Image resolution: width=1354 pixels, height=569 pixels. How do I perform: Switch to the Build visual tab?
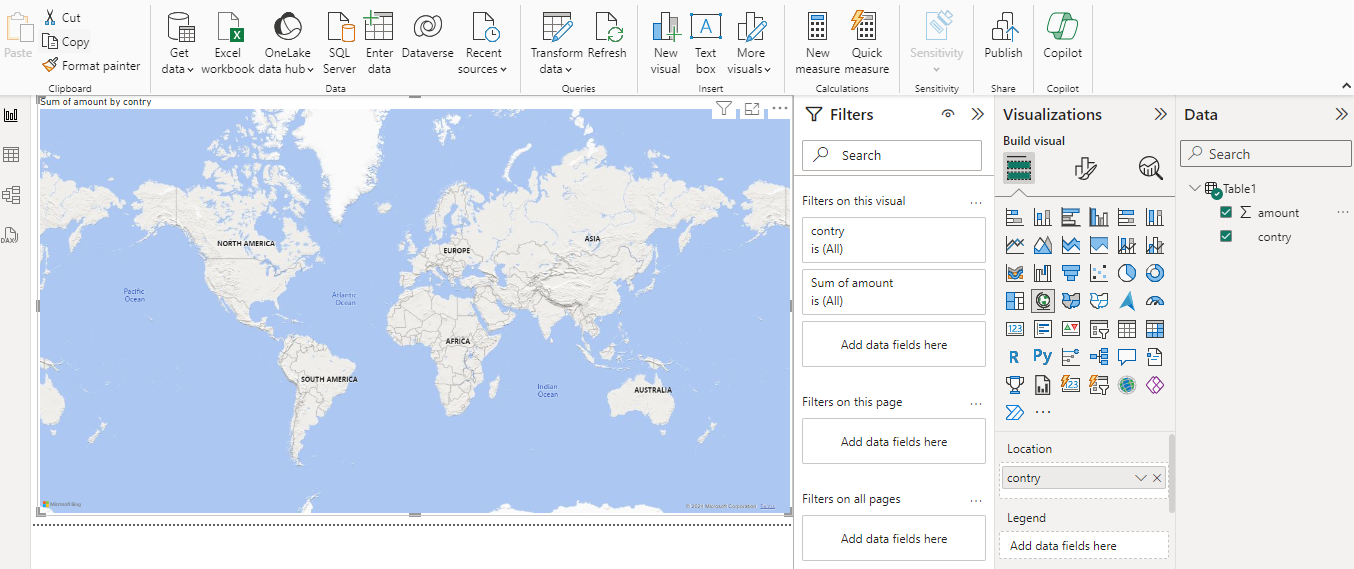(1019, 168)
